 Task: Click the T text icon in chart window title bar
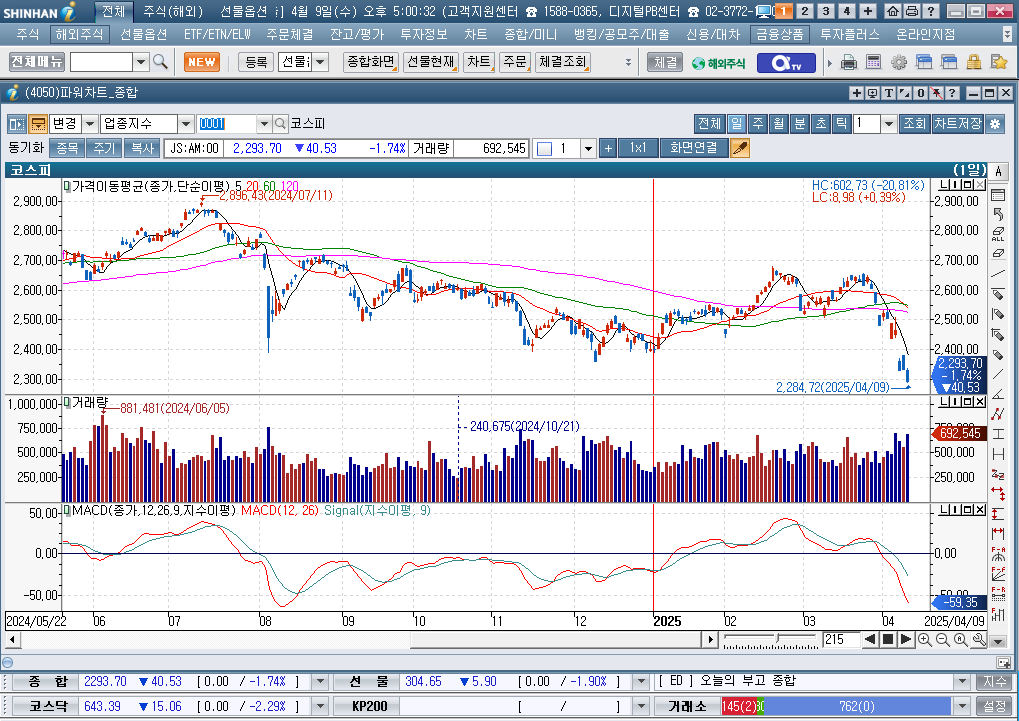[x=888, y=93]
